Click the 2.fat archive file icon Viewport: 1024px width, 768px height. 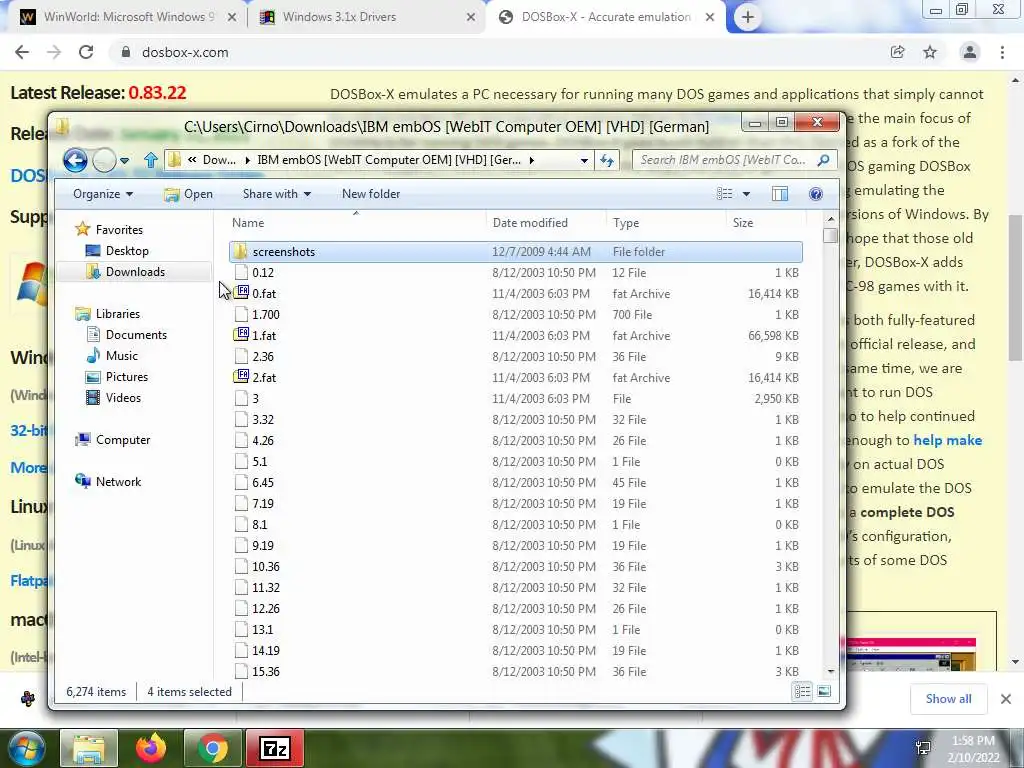(x=242, y=377)
